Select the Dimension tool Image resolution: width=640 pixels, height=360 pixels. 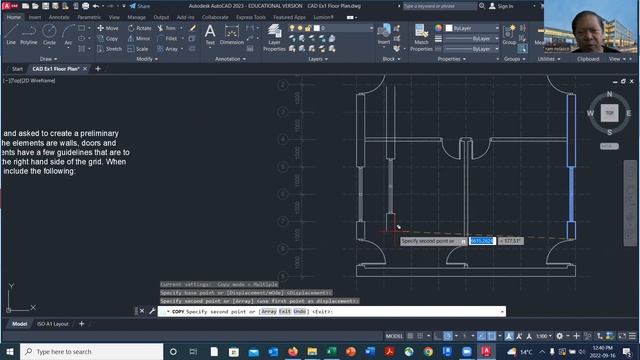[231, 34]
